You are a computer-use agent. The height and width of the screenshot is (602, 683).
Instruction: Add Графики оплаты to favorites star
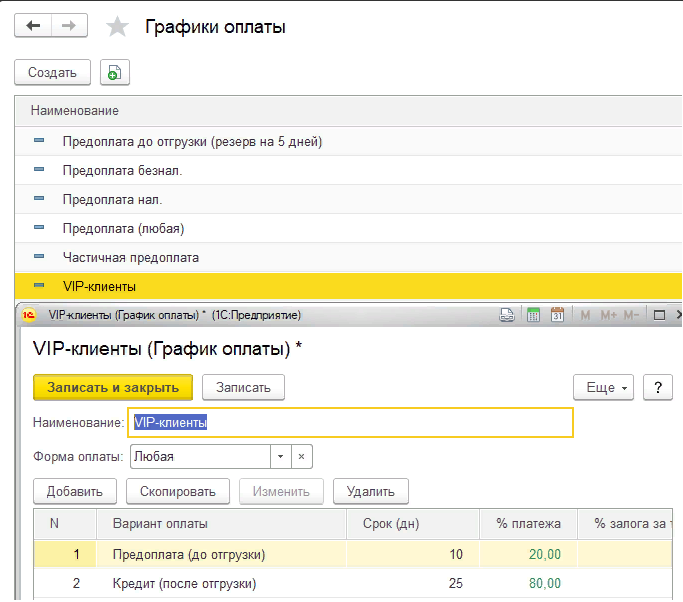pyautogui.click(x=117, y=27)
